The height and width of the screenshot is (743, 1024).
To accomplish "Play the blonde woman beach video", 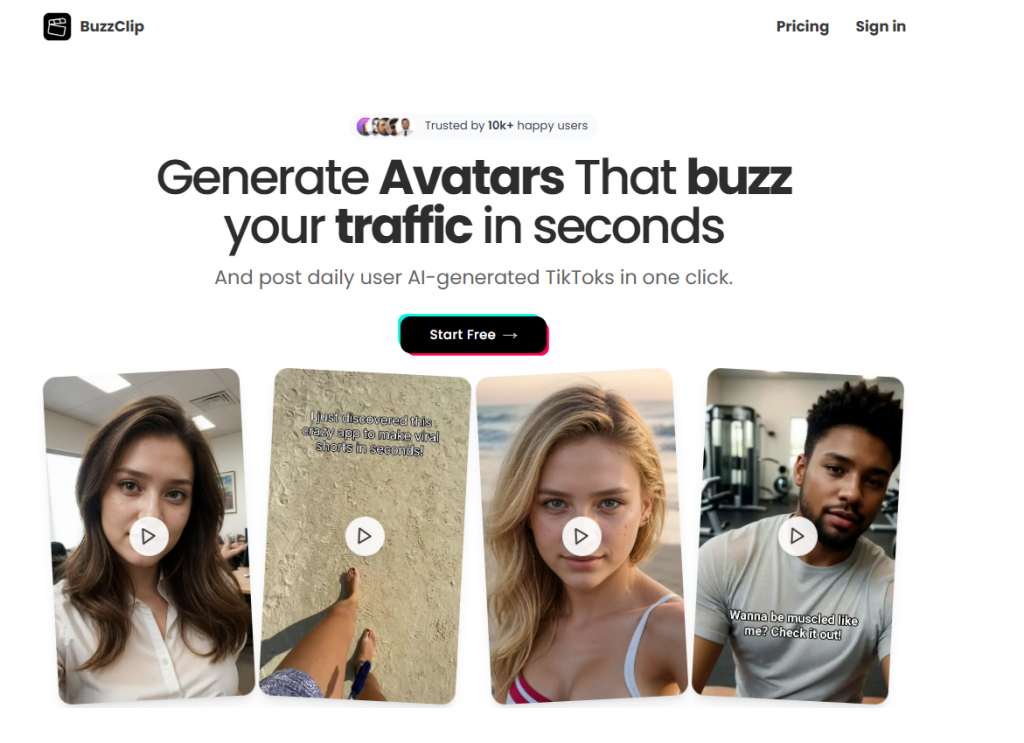I will pyautogui.click(x=581, y=536).
